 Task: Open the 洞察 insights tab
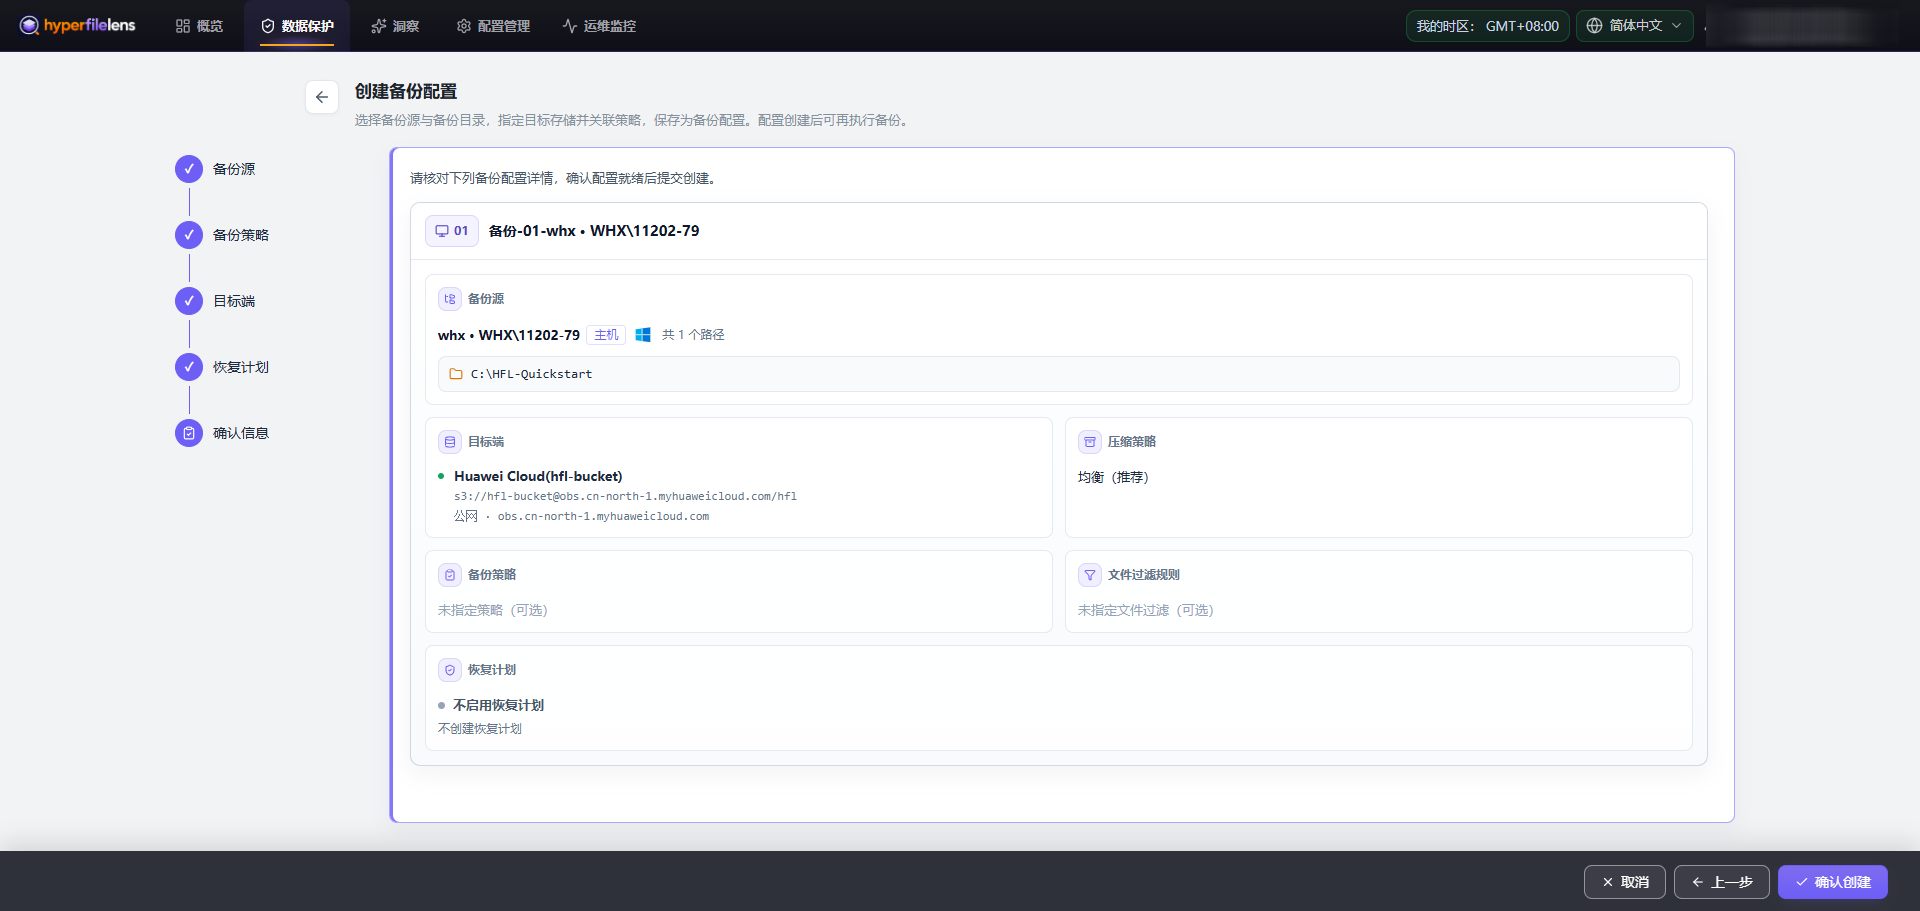coord(395,26)
